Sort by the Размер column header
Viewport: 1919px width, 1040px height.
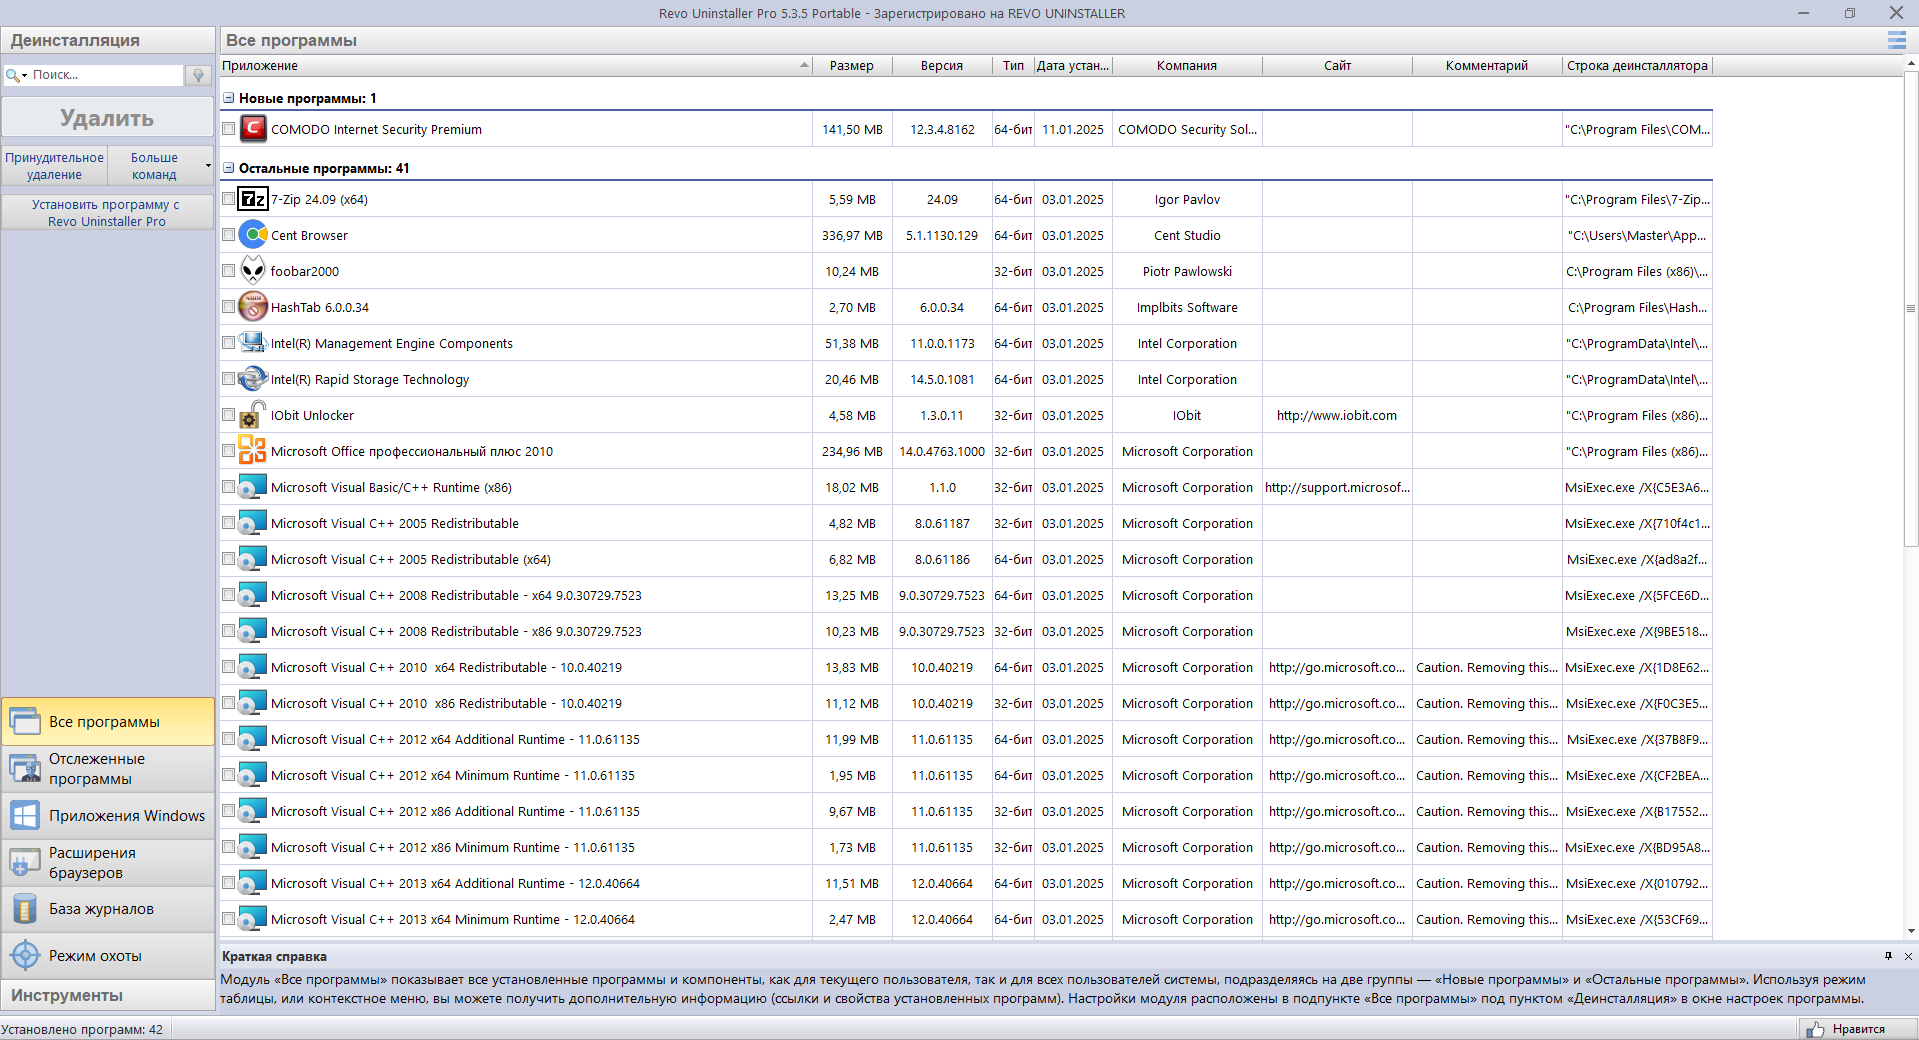point(852,65)
